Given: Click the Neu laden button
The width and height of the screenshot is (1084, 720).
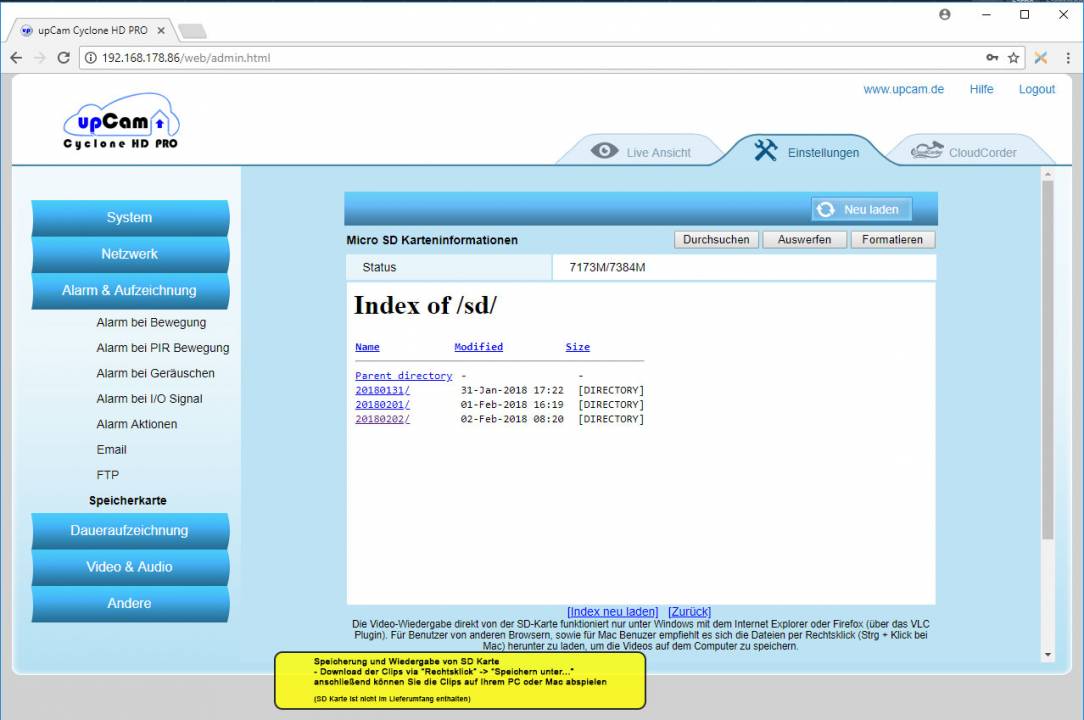Looking at the screenshot, I should (861, 210).
